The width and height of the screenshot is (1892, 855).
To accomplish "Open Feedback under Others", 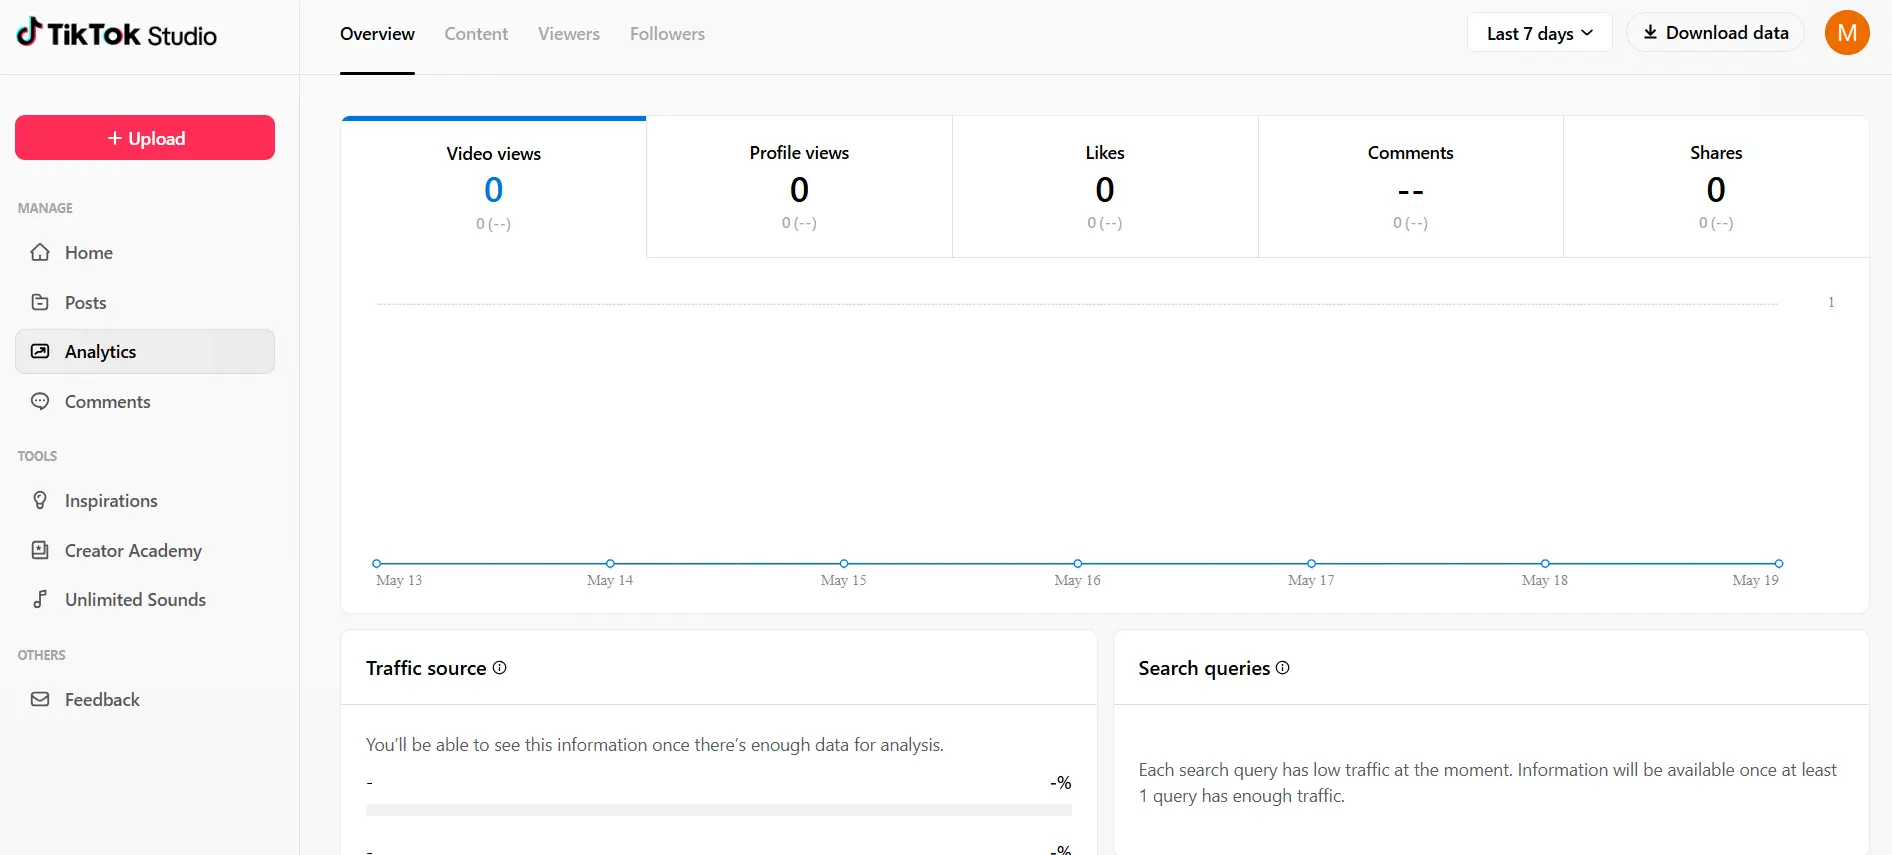I will [145, 699].
